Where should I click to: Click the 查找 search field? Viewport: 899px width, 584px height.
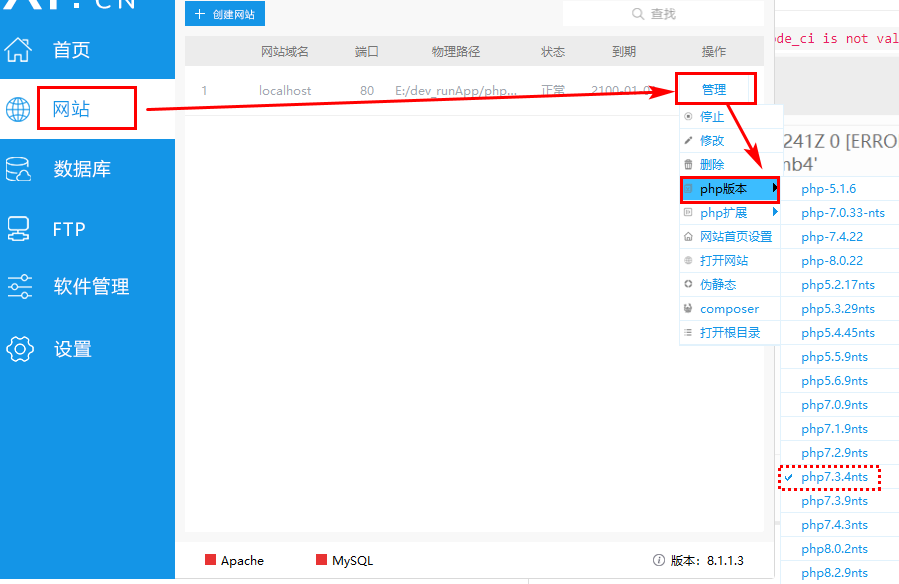pyautogui.click(x=663, y=13)
